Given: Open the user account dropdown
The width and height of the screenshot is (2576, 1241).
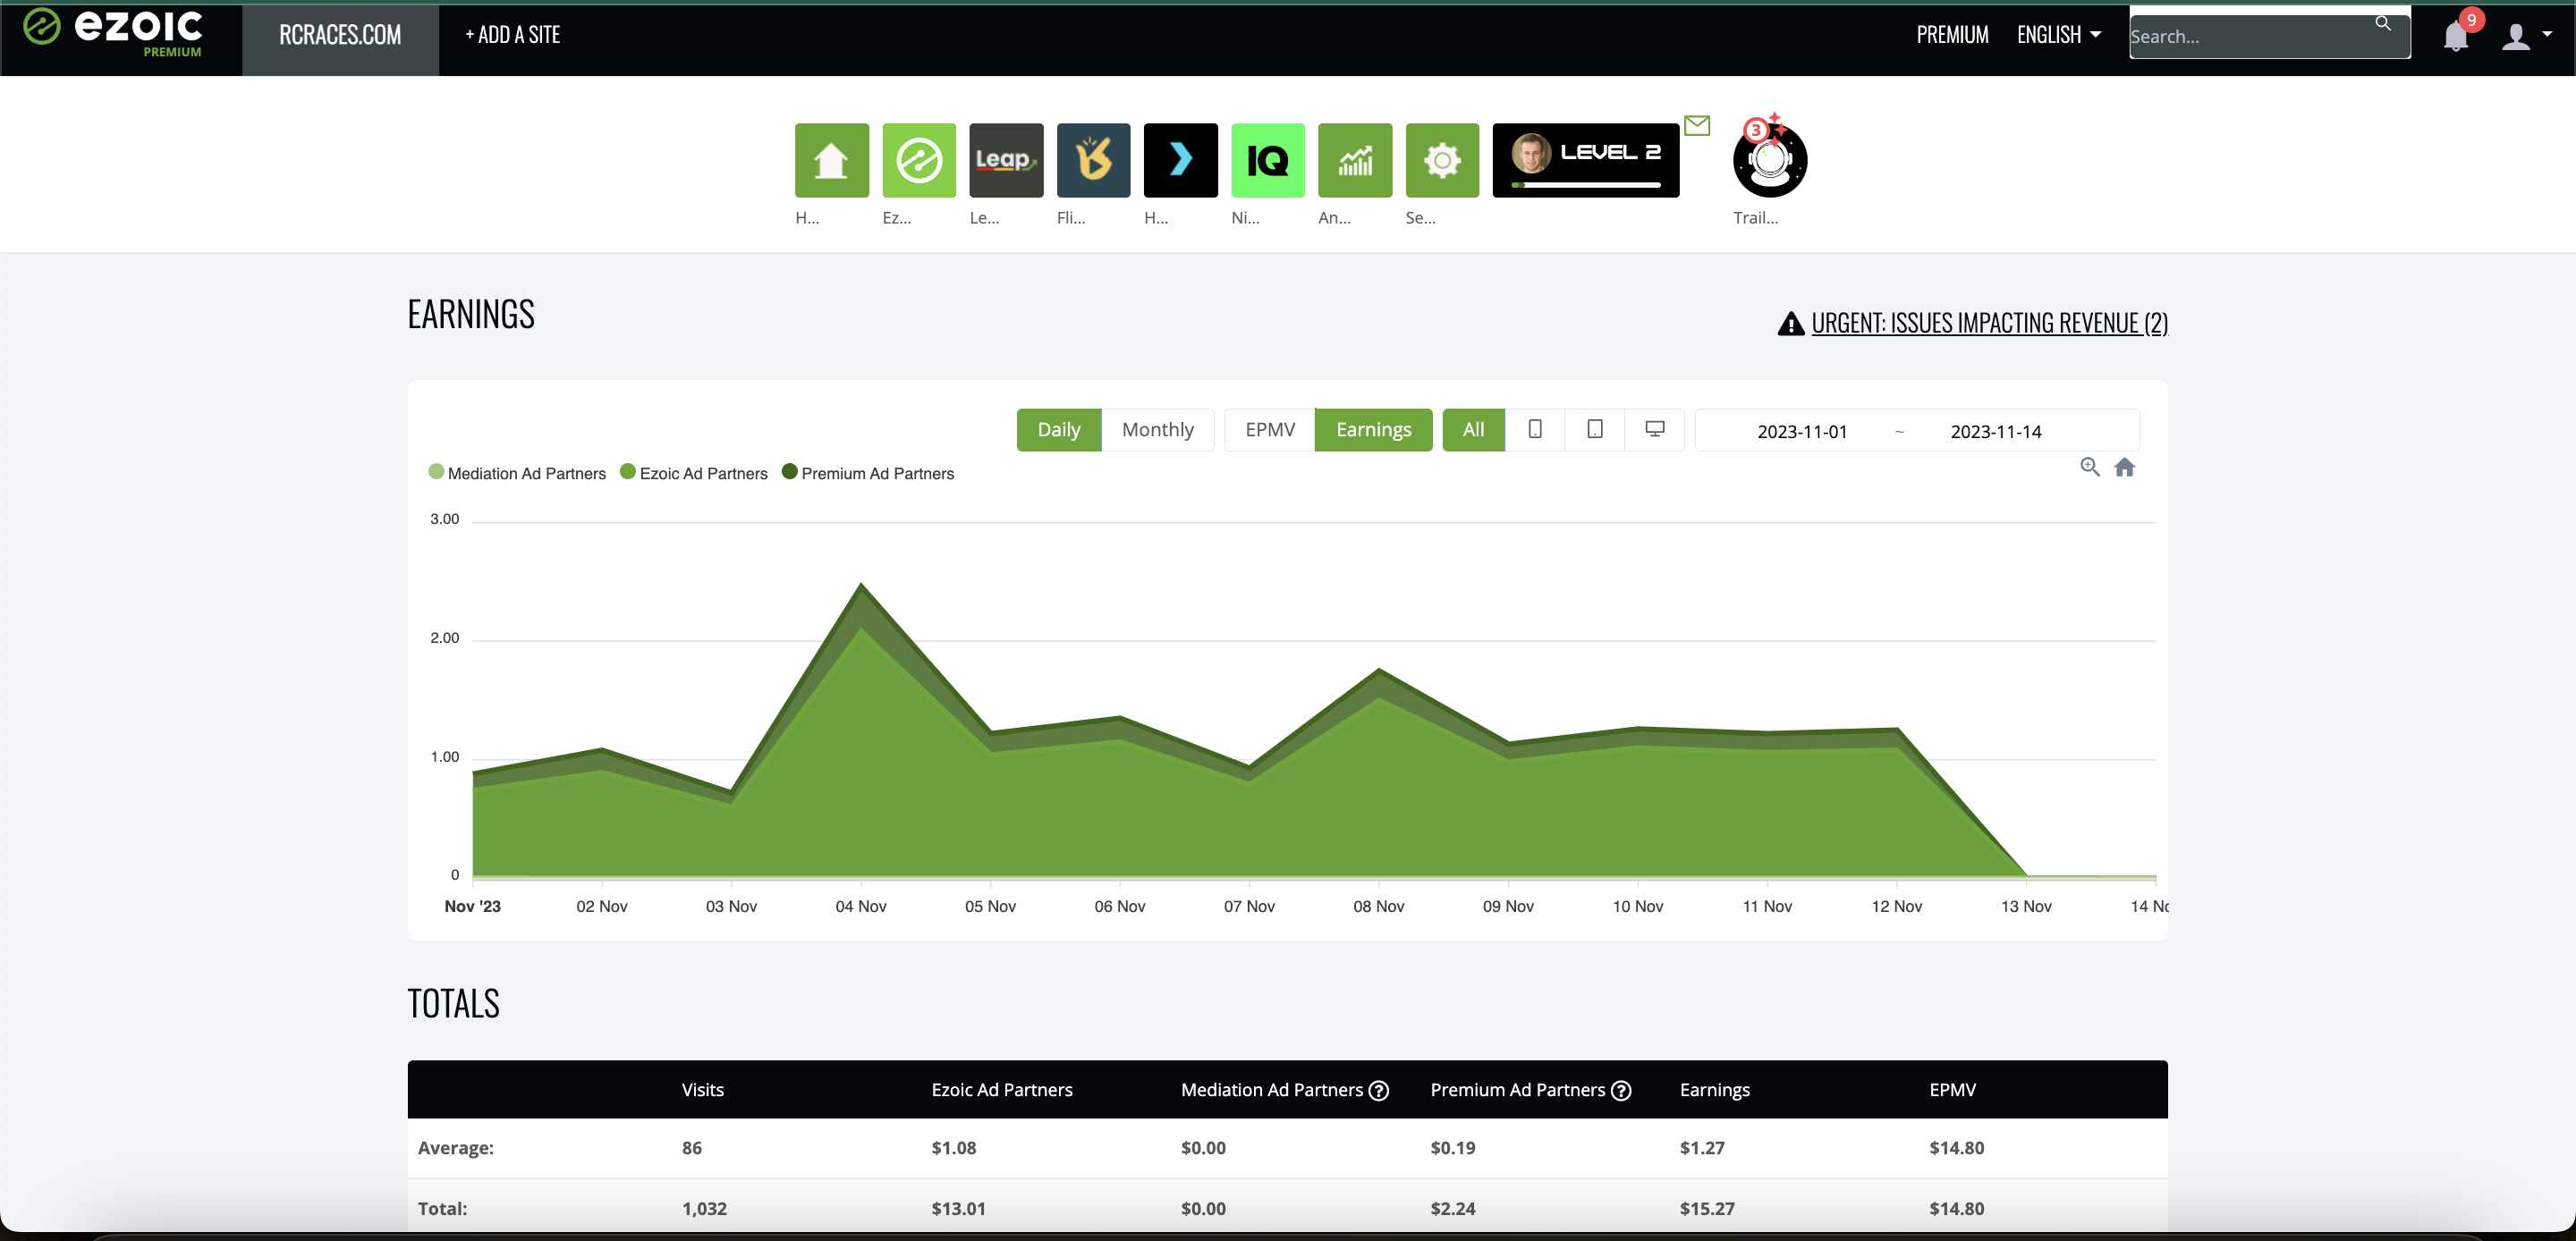Looking at the screenshot, I should 2526,36.
